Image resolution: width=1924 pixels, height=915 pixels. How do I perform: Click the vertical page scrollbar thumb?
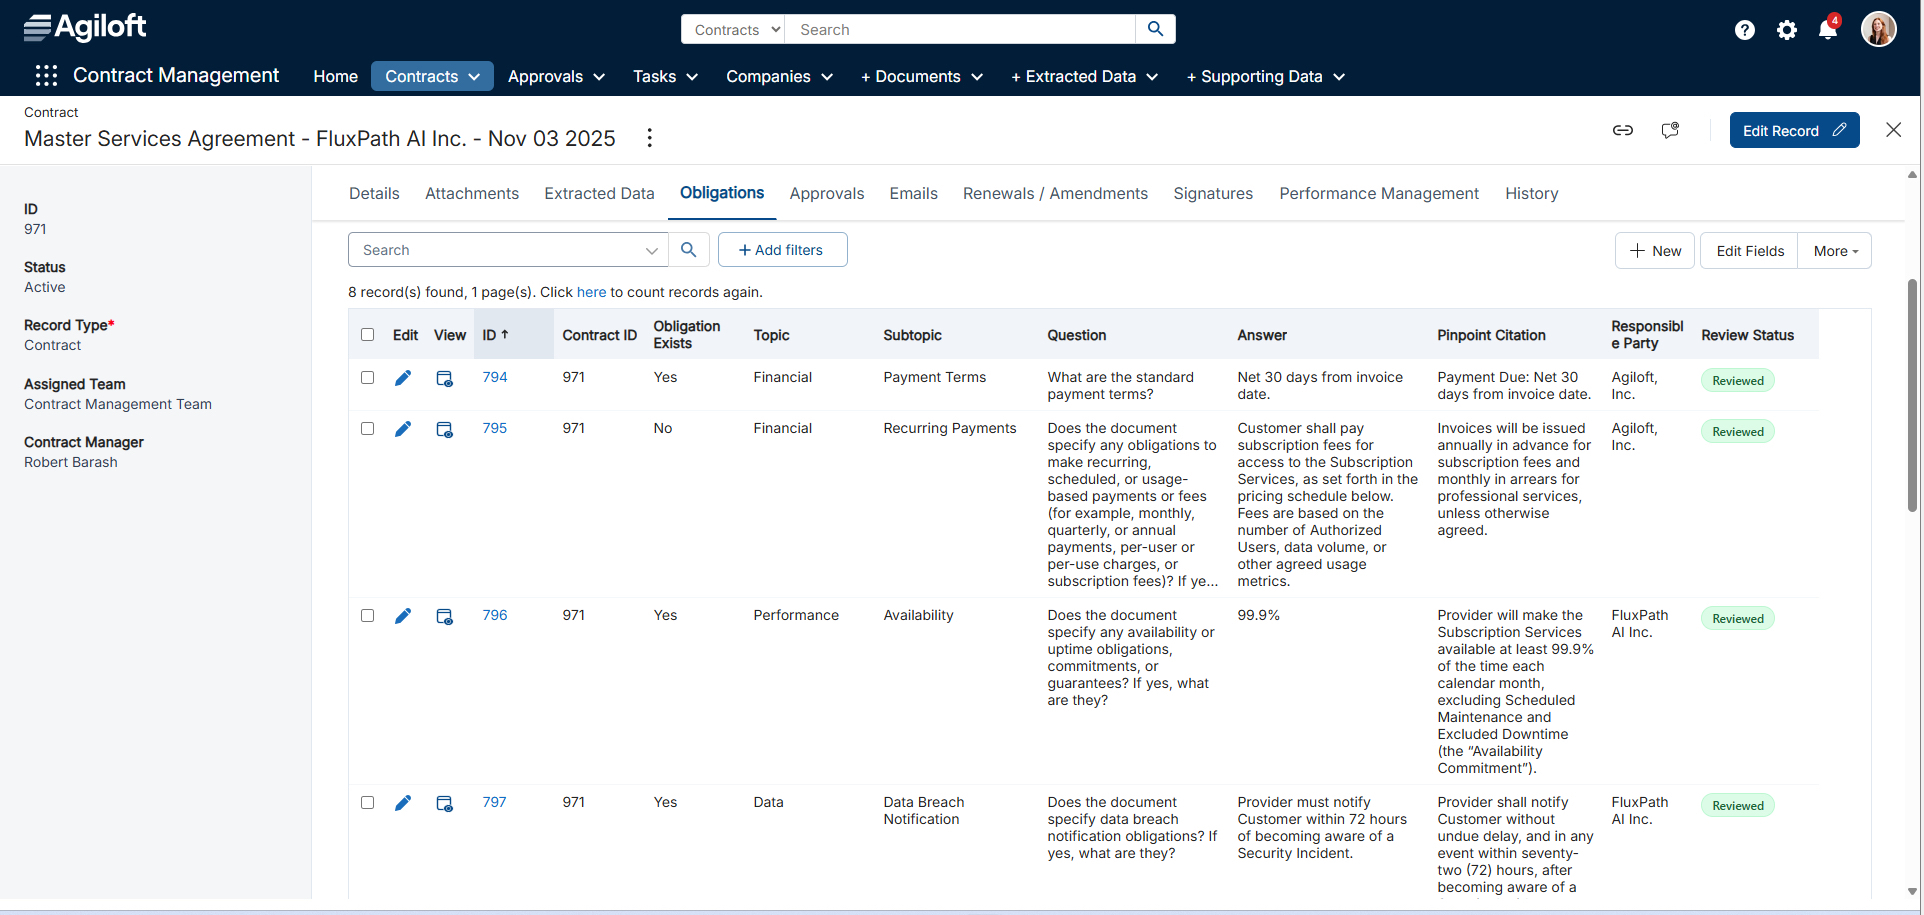(x=1912, y=395)
